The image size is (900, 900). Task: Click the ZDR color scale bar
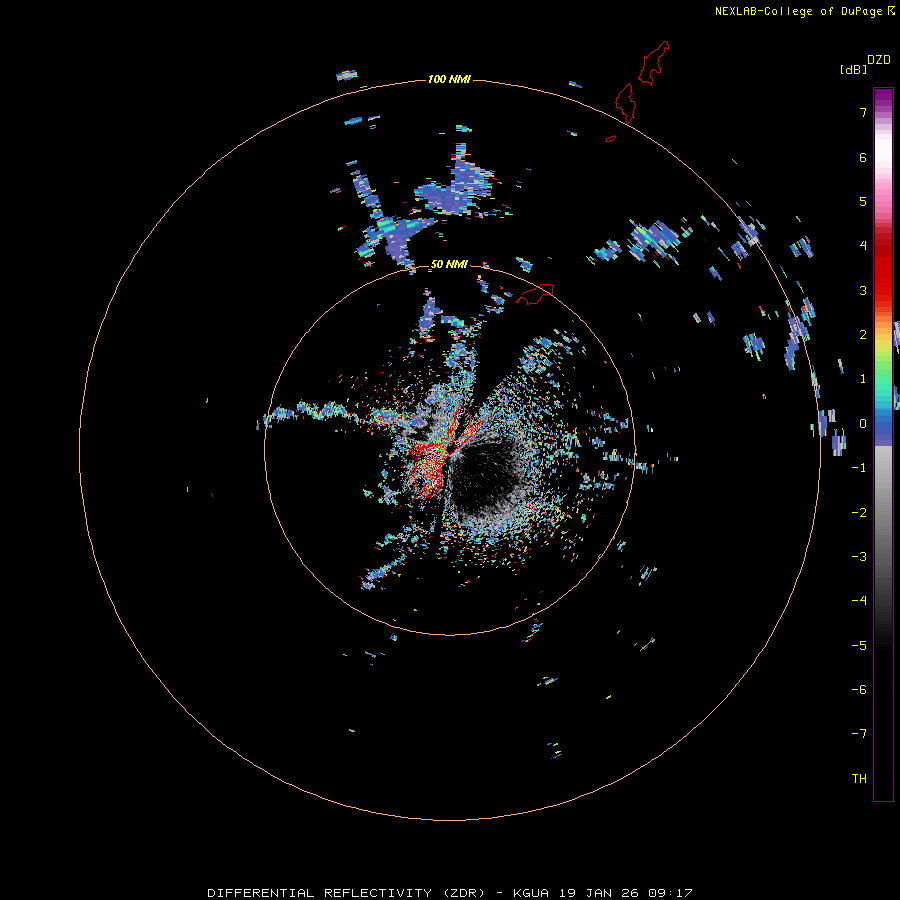[883, 444]
